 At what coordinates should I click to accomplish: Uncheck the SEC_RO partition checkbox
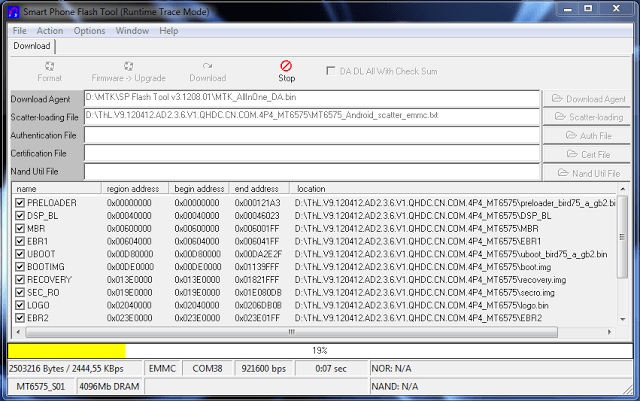pos(20,293)
